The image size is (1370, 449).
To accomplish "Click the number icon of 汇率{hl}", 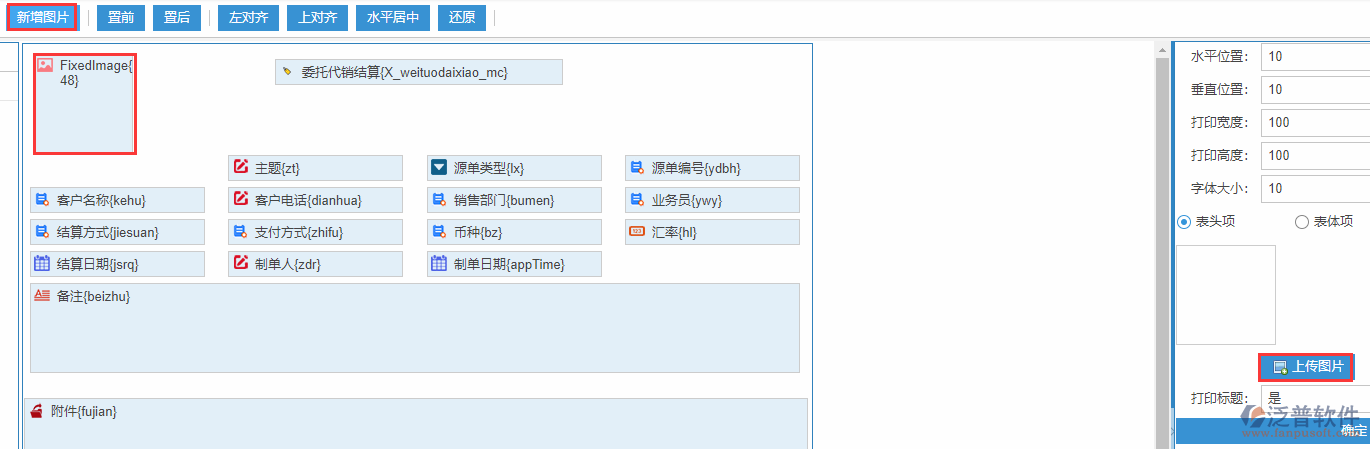I will (x=637, y=231).
